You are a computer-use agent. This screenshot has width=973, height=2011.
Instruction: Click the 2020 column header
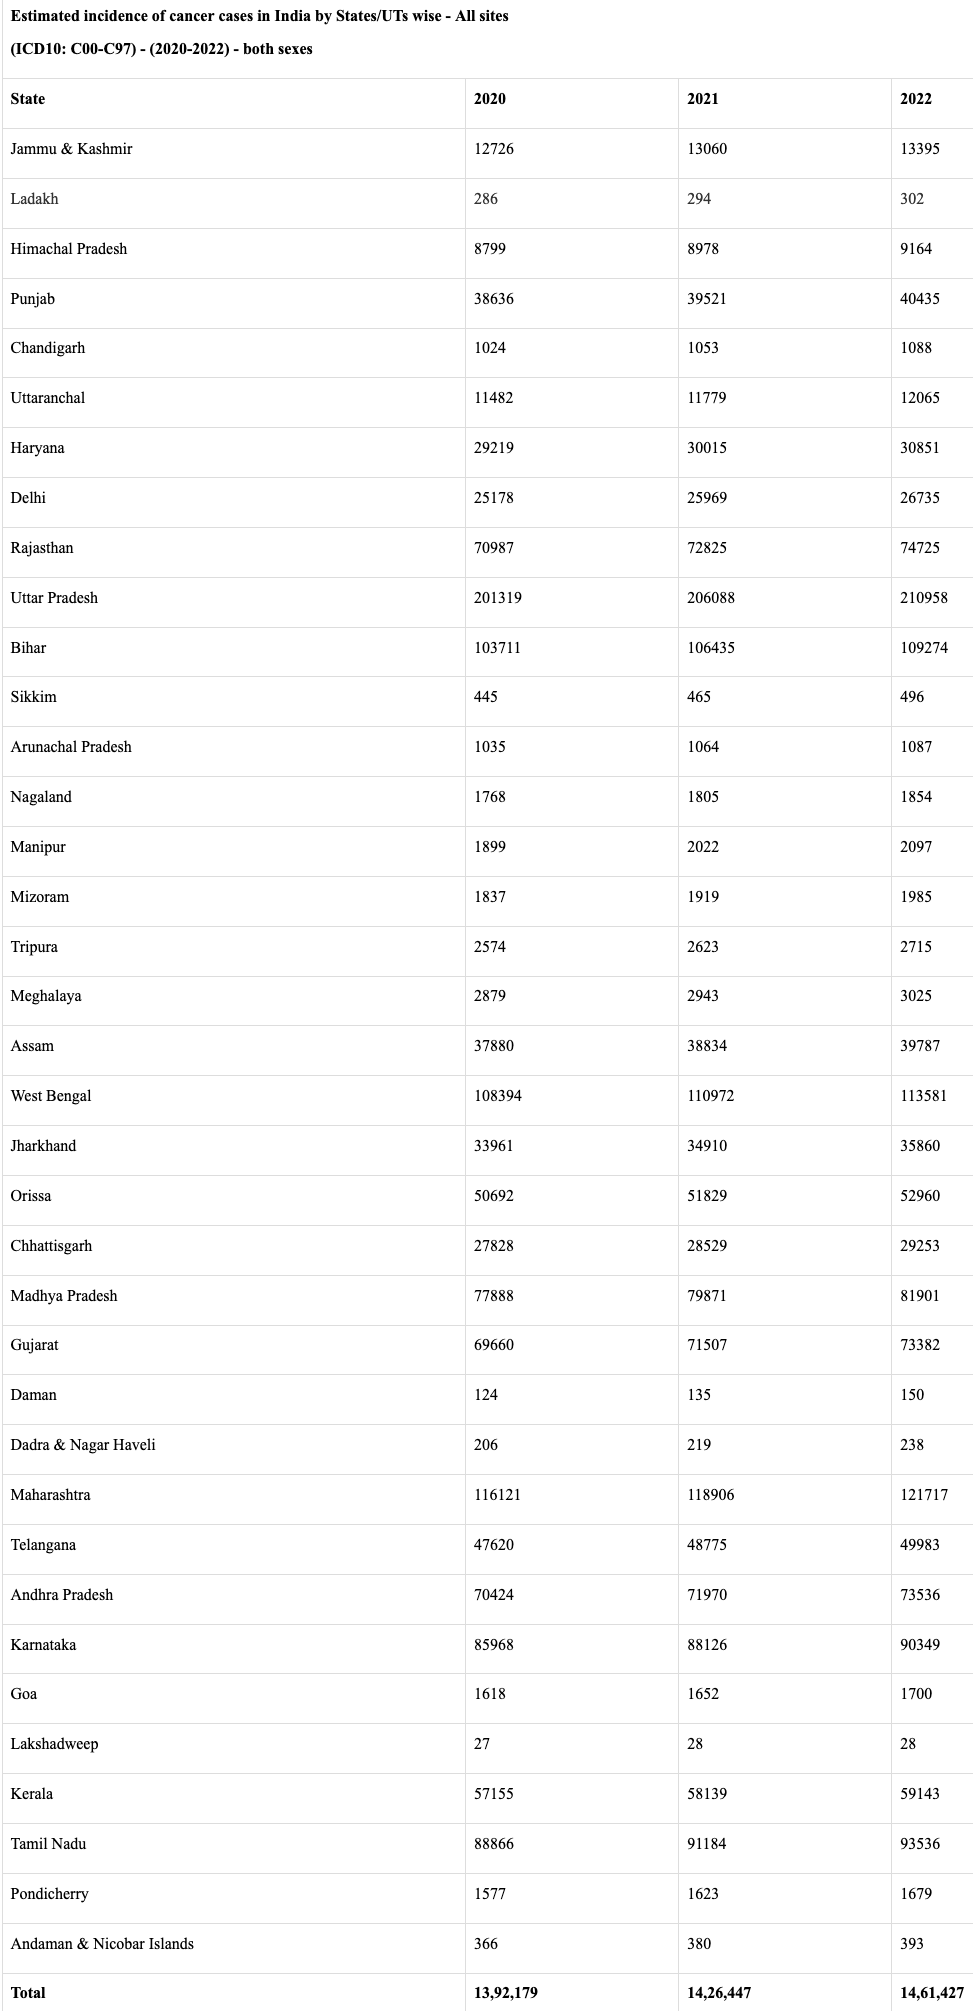point(490,99)
